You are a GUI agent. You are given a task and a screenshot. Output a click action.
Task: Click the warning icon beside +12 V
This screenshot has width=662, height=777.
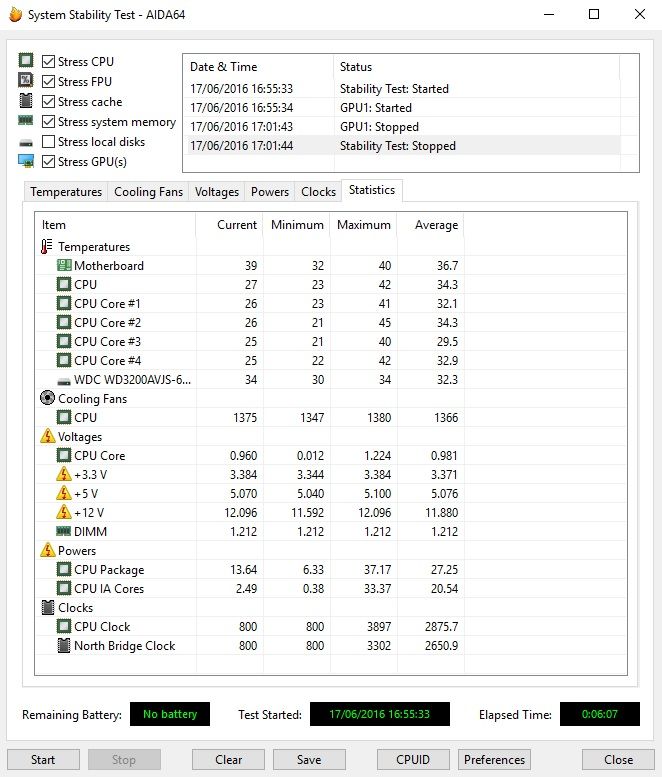(x=64, y=513)
